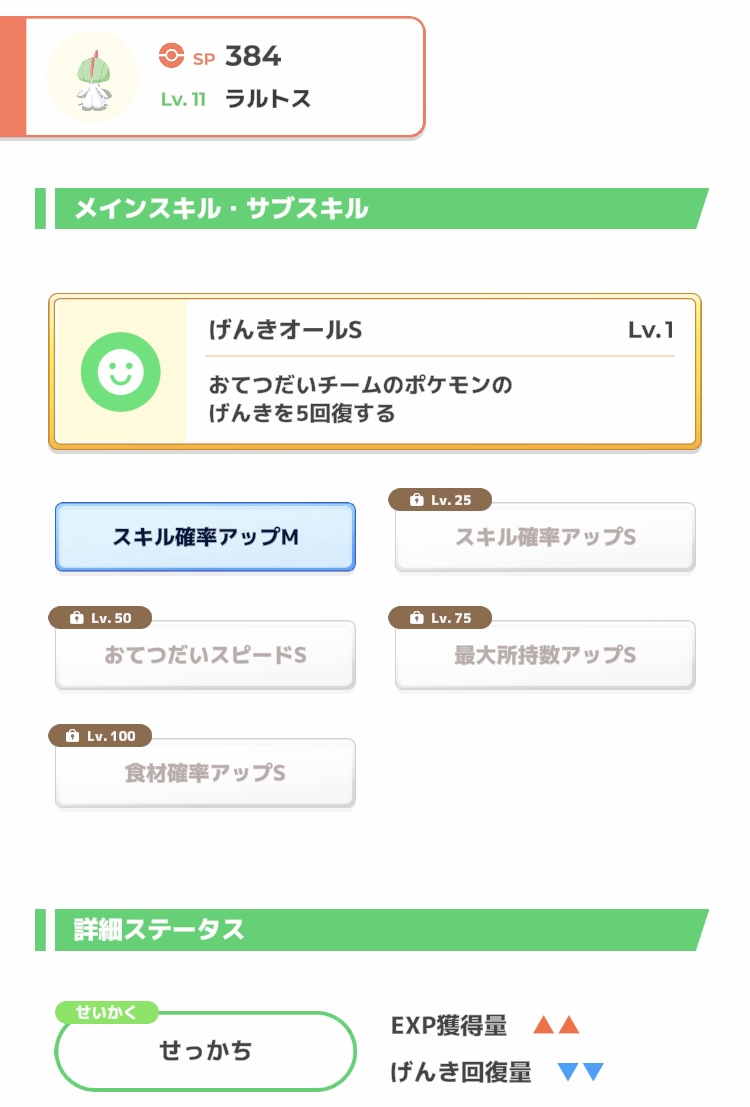Tap the locked おてつだいスピードS sub skill
The image size is (750, 1107).
pyautogui.click(x=205, y=656)
